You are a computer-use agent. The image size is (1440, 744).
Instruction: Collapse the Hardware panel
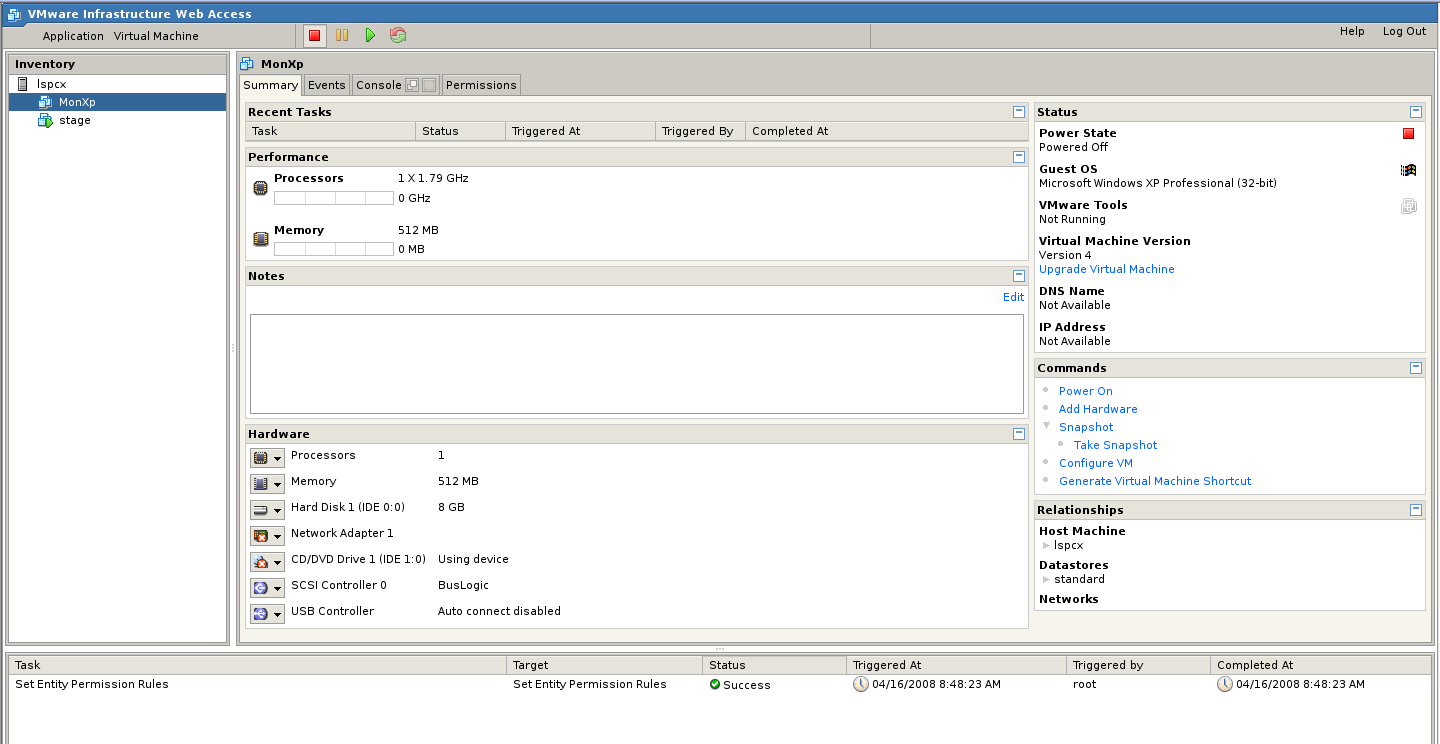click(x=1018, y=434)
